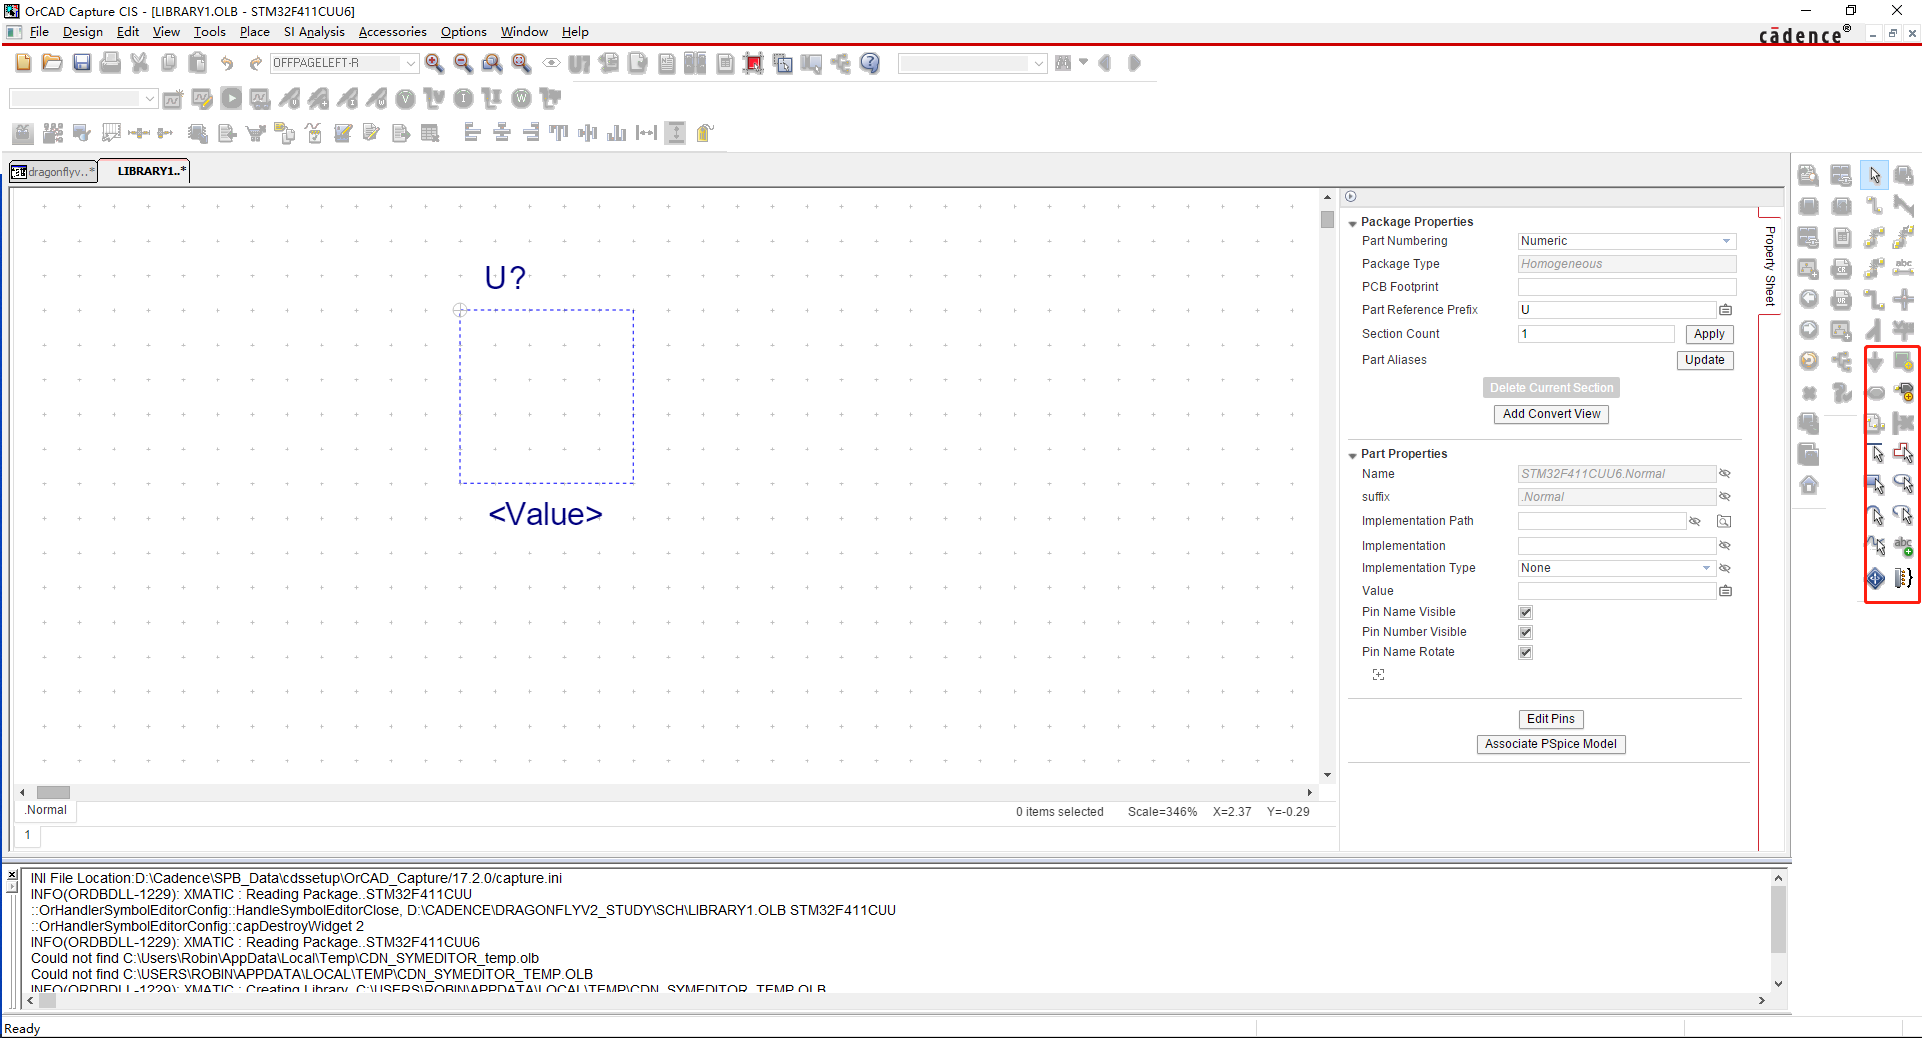Select the Place Ellipse tool
Viewport: 1922px width, 1038px height.
(1903, 481)
